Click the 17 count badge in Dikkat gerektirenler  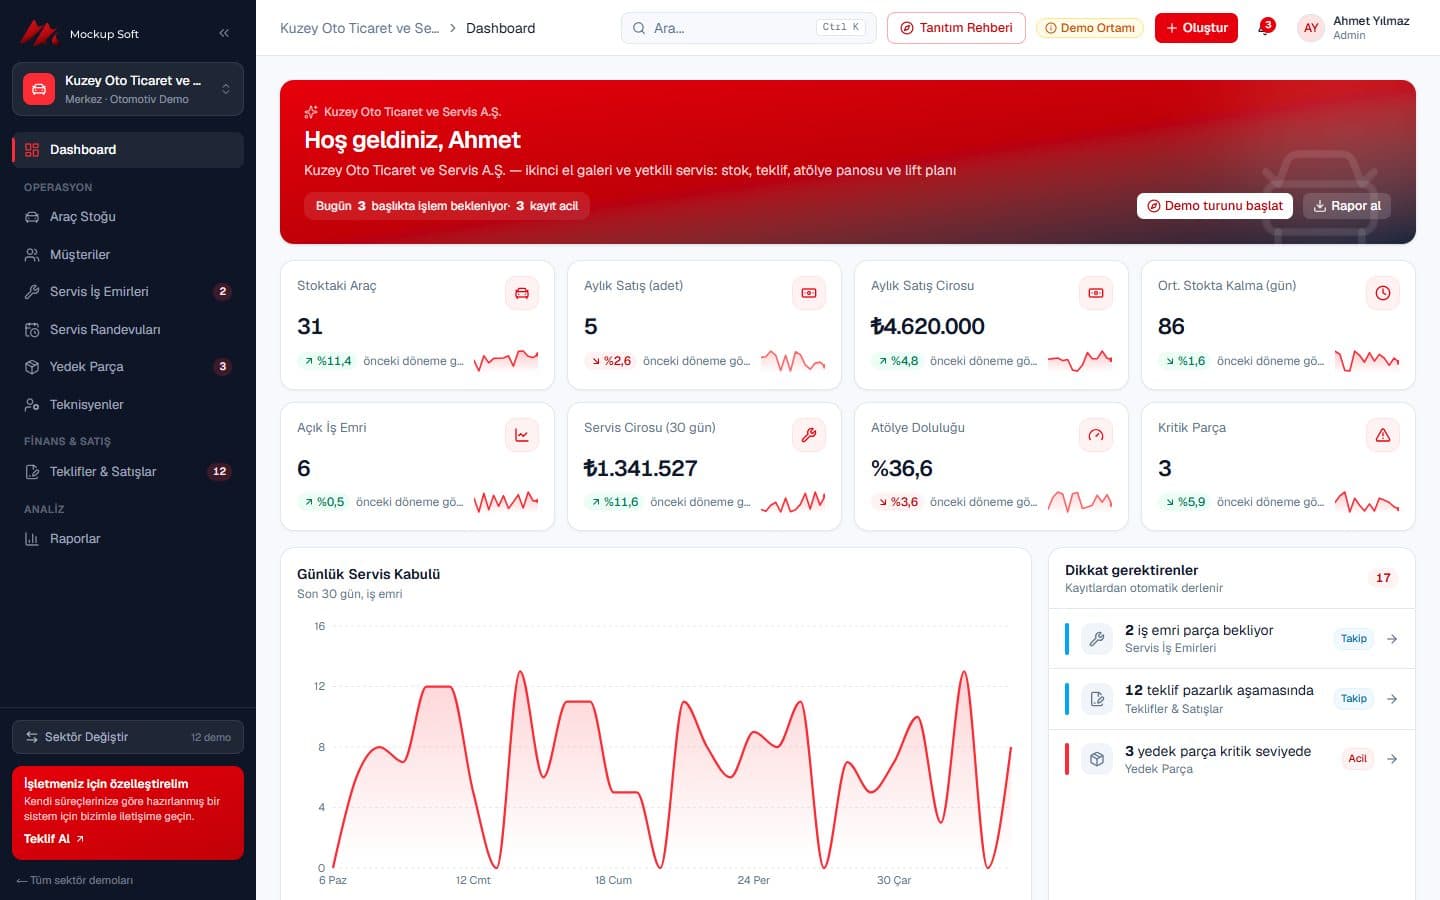point(1383,578)
